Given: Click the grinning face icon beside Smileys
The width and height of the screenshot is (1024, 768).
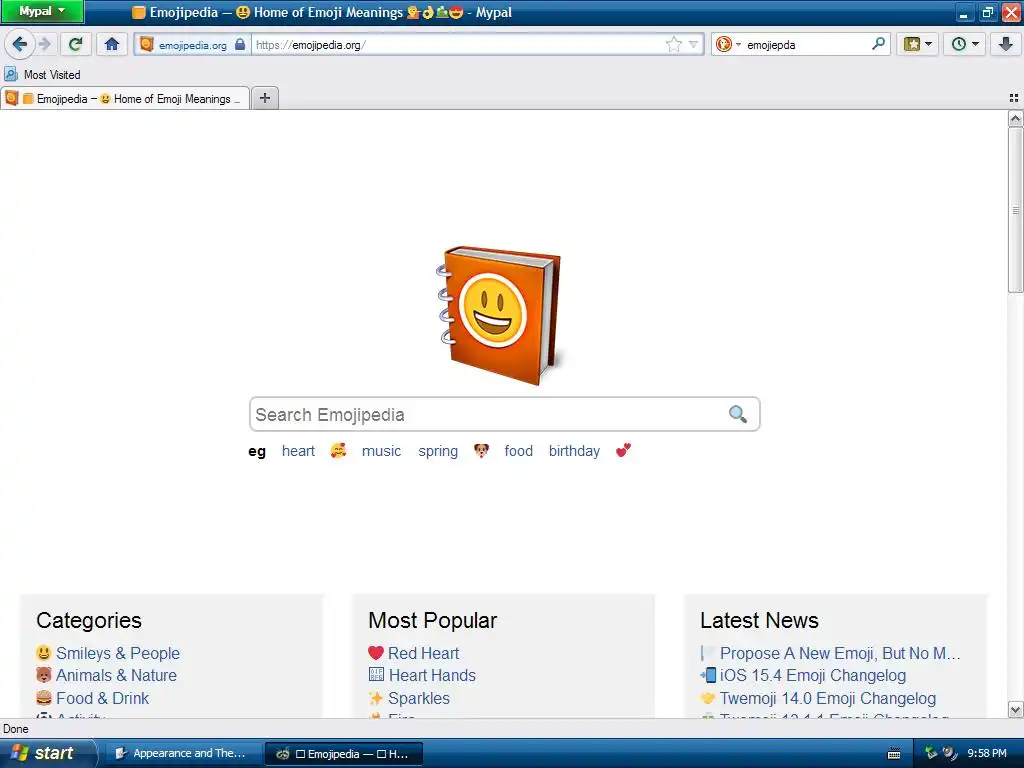Looking at the screenshot, I should click(44, 652).
